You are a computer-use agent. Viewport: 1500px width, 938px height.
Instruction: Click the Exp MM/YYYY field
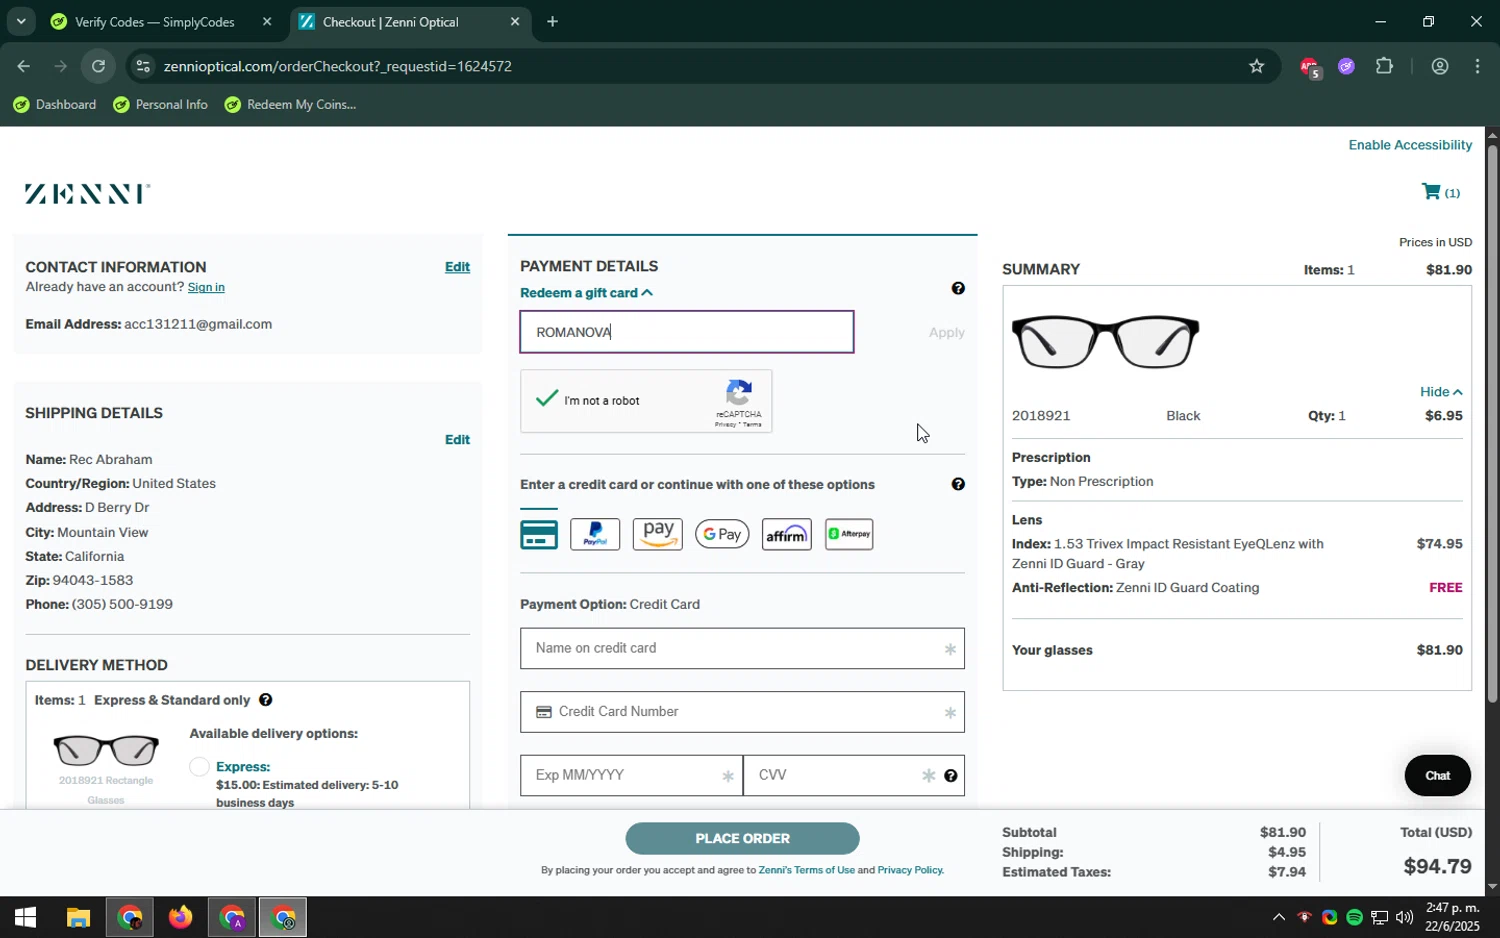click(631, 776)
